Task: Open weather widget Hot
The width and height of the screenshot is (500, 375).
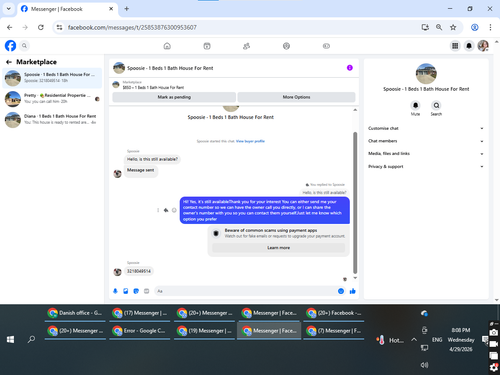Action: coord(390,340)
